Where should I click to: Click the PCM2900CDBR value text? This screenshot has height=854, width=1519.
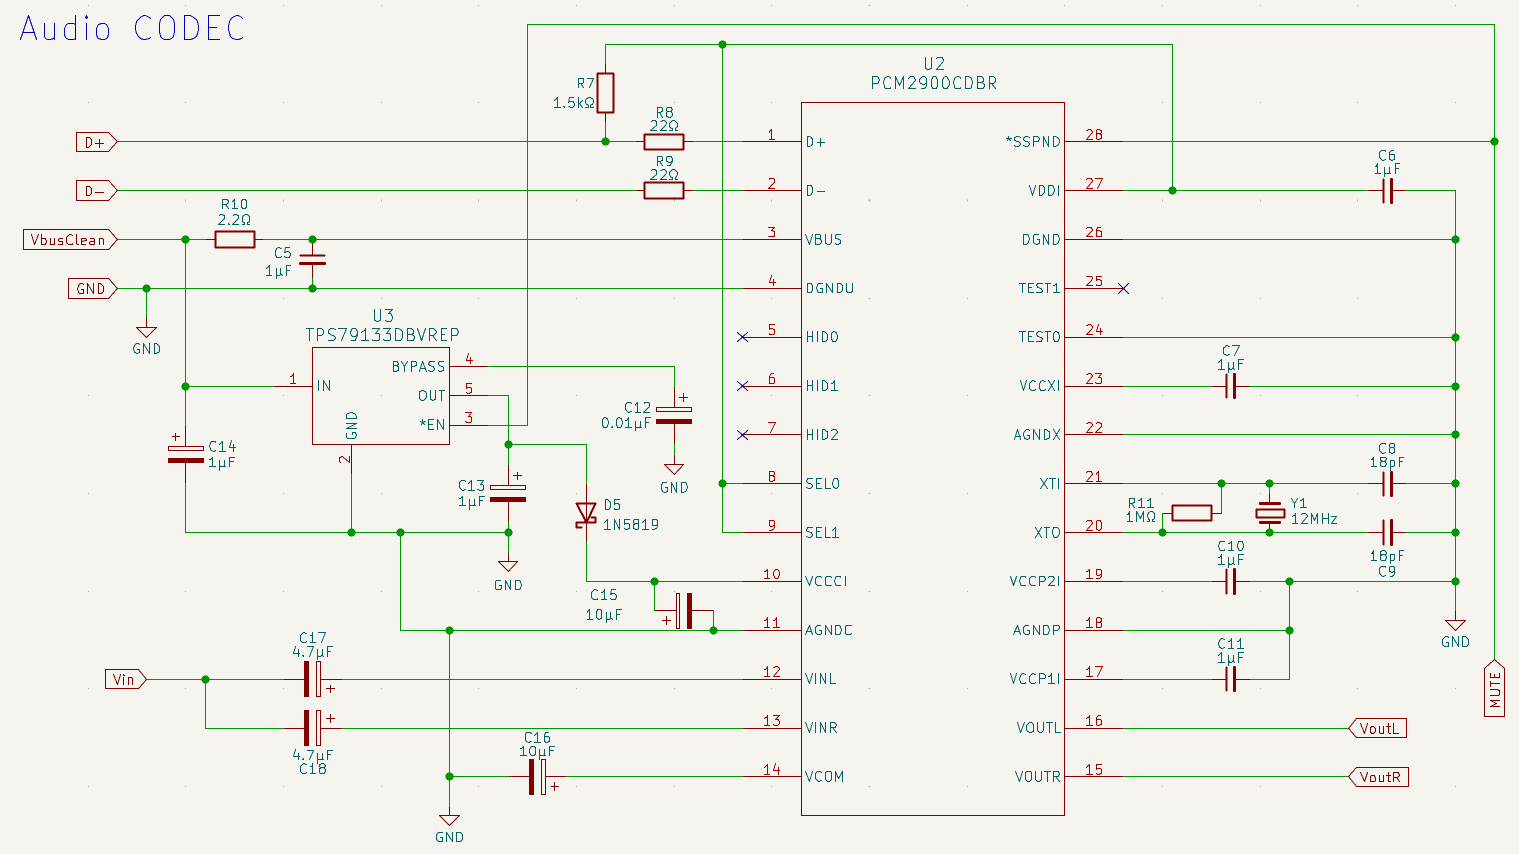pos(934,83)
